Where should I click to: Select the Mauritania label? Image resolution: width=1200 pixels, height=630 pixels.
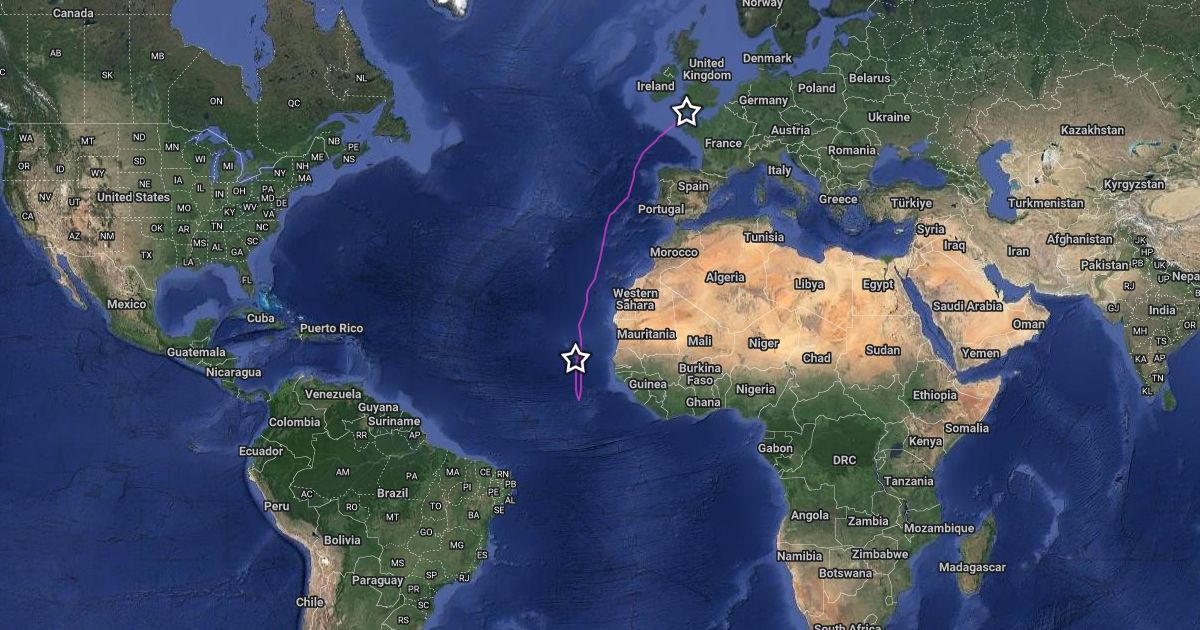tap(646, 334)
